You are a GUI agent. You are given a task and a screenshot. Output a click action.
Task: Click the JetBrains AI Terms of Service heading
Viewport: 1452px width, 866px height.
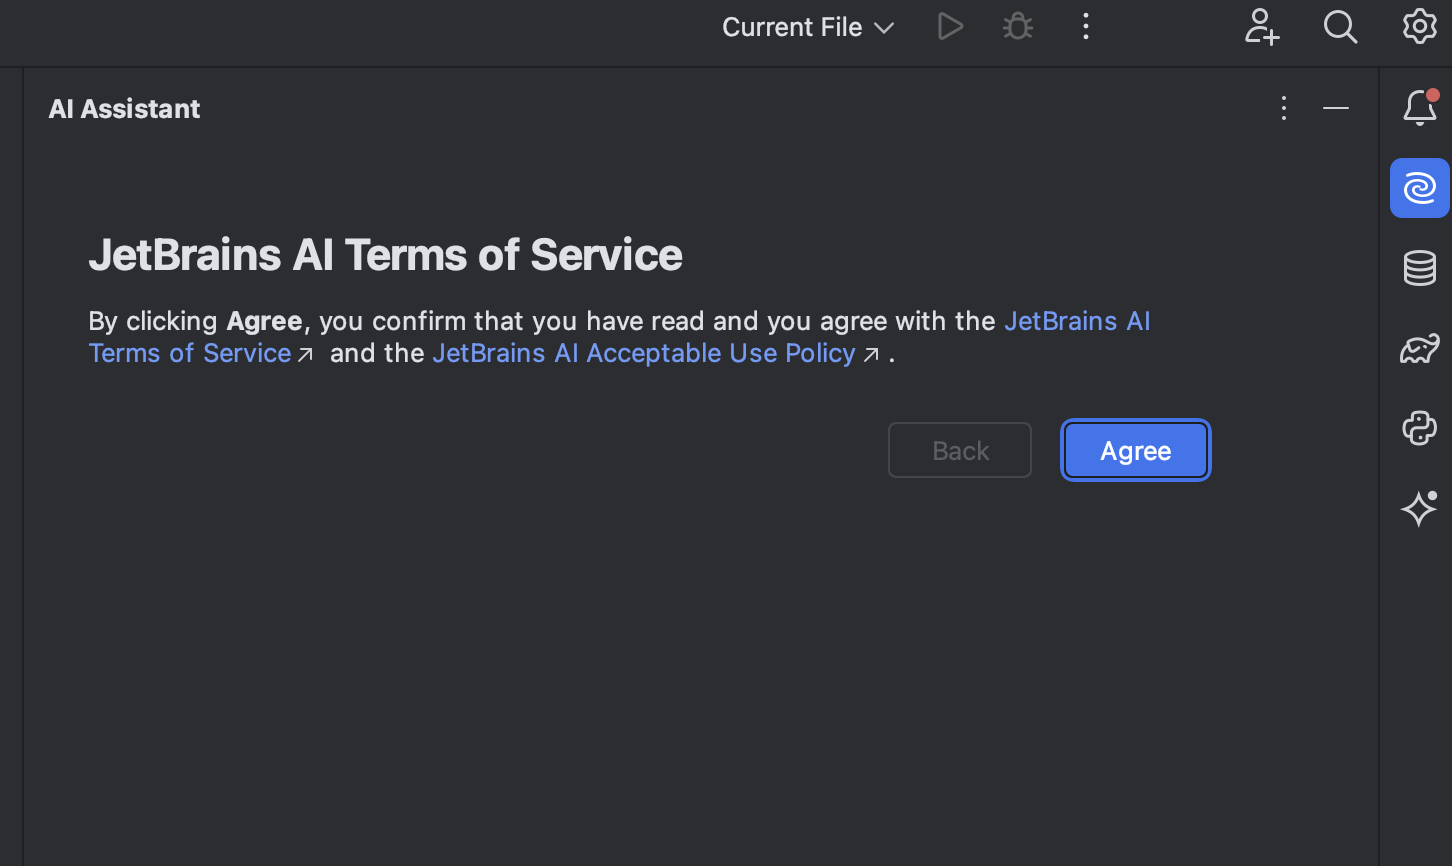pos(385,255)
